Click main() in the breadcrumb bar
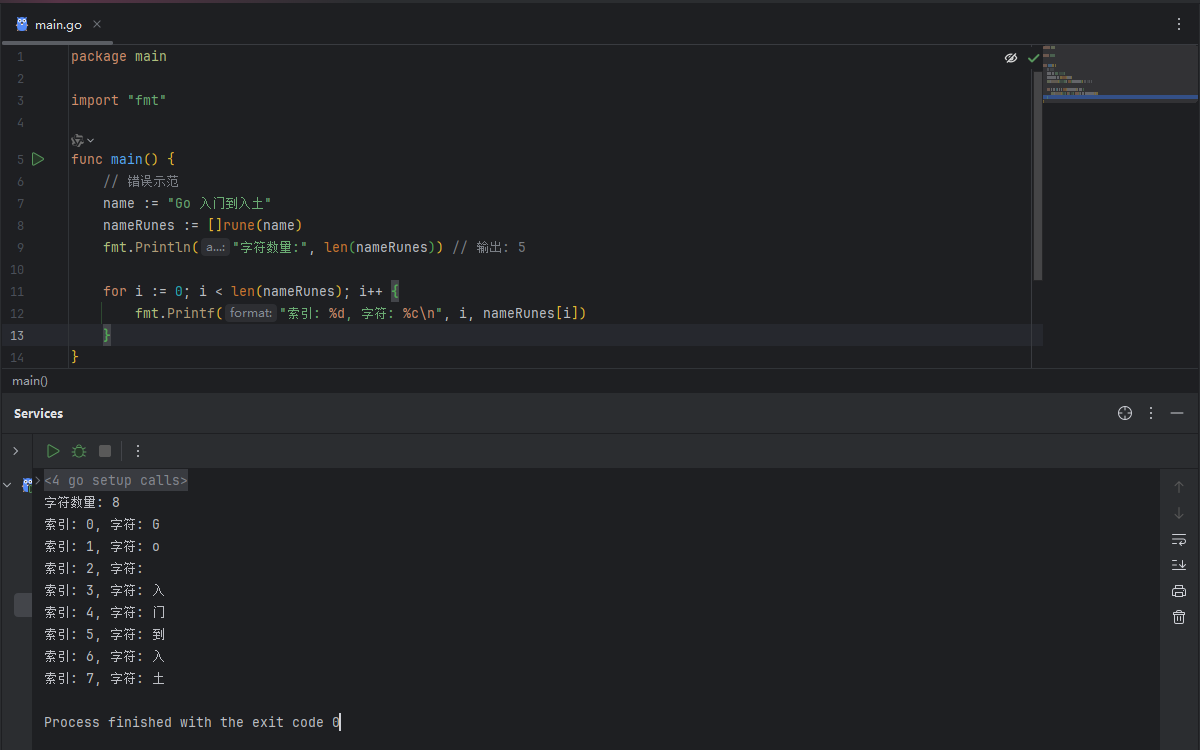 tap(30, 381)
